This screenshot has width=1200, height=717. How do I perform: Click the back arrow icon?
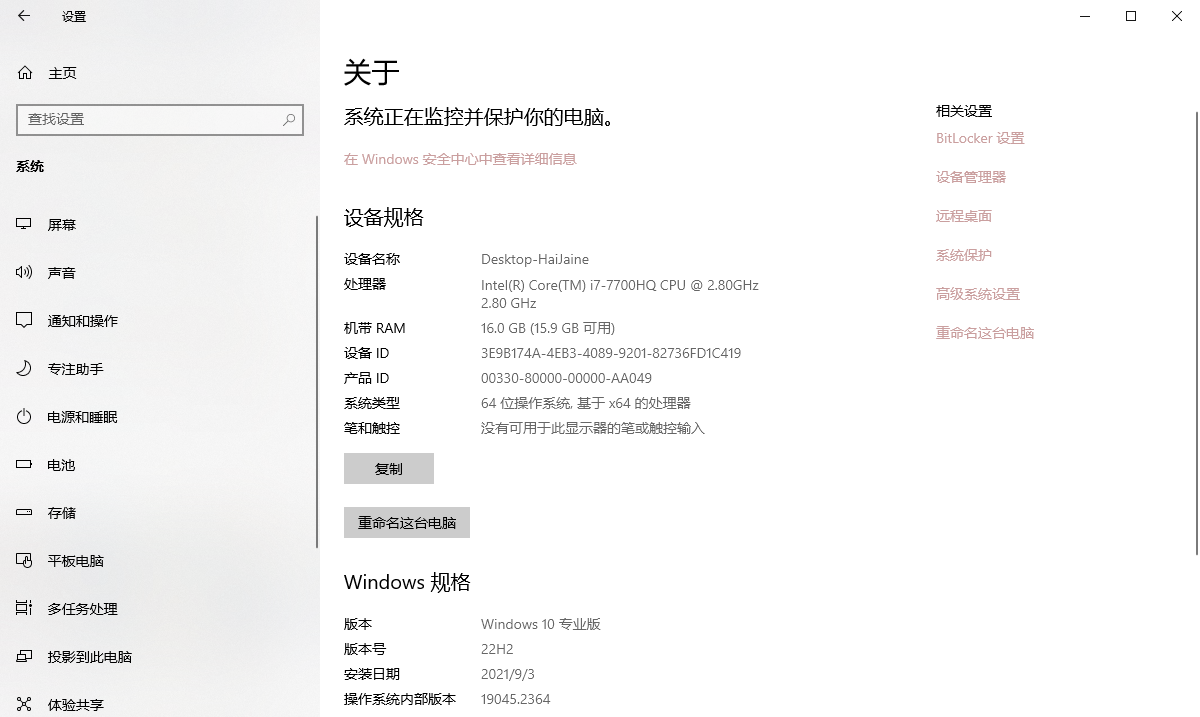click(x=24, y=16)
